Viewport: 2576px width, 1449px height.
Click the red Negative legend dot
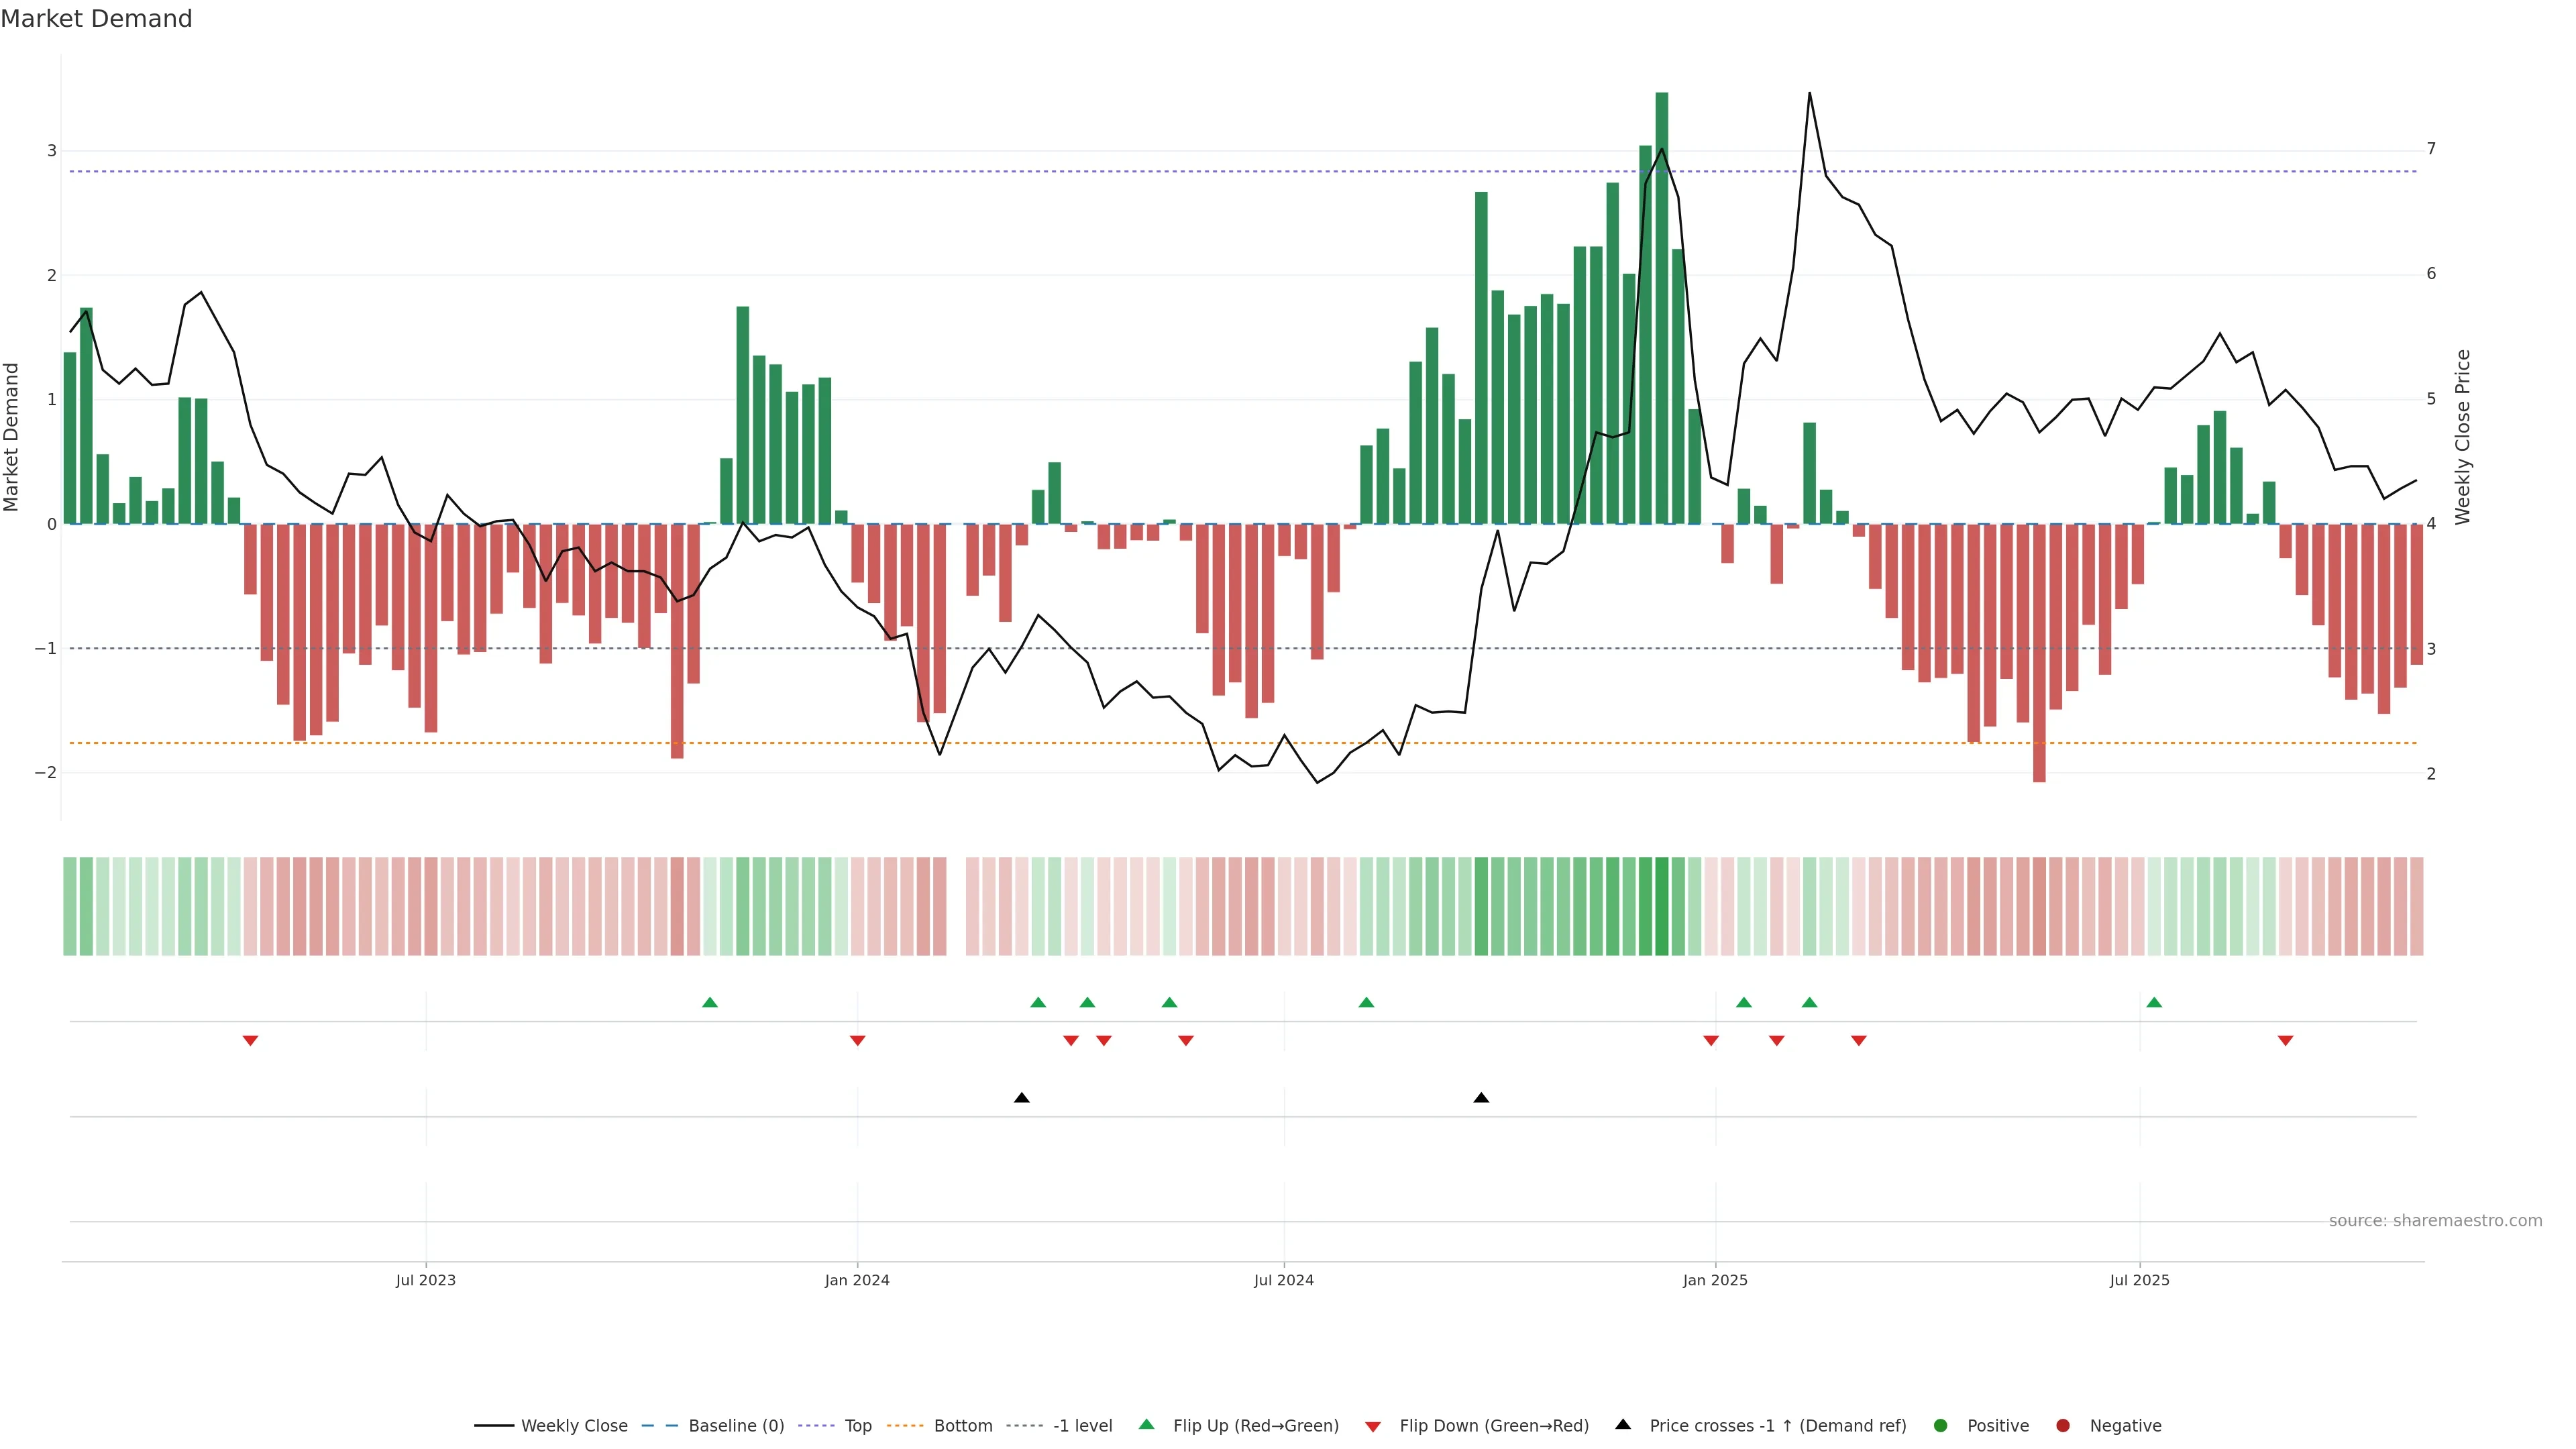point(2063,1426)
